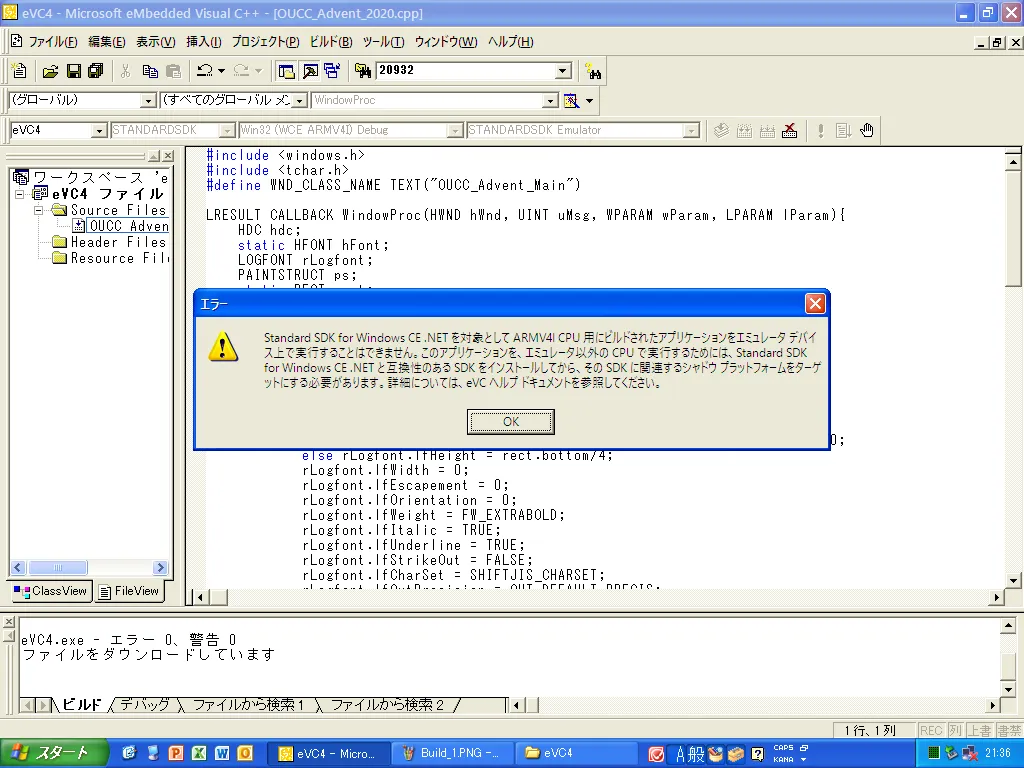
Task: Click the Insert Breakpoint hand icon
Action: (867, 131)
